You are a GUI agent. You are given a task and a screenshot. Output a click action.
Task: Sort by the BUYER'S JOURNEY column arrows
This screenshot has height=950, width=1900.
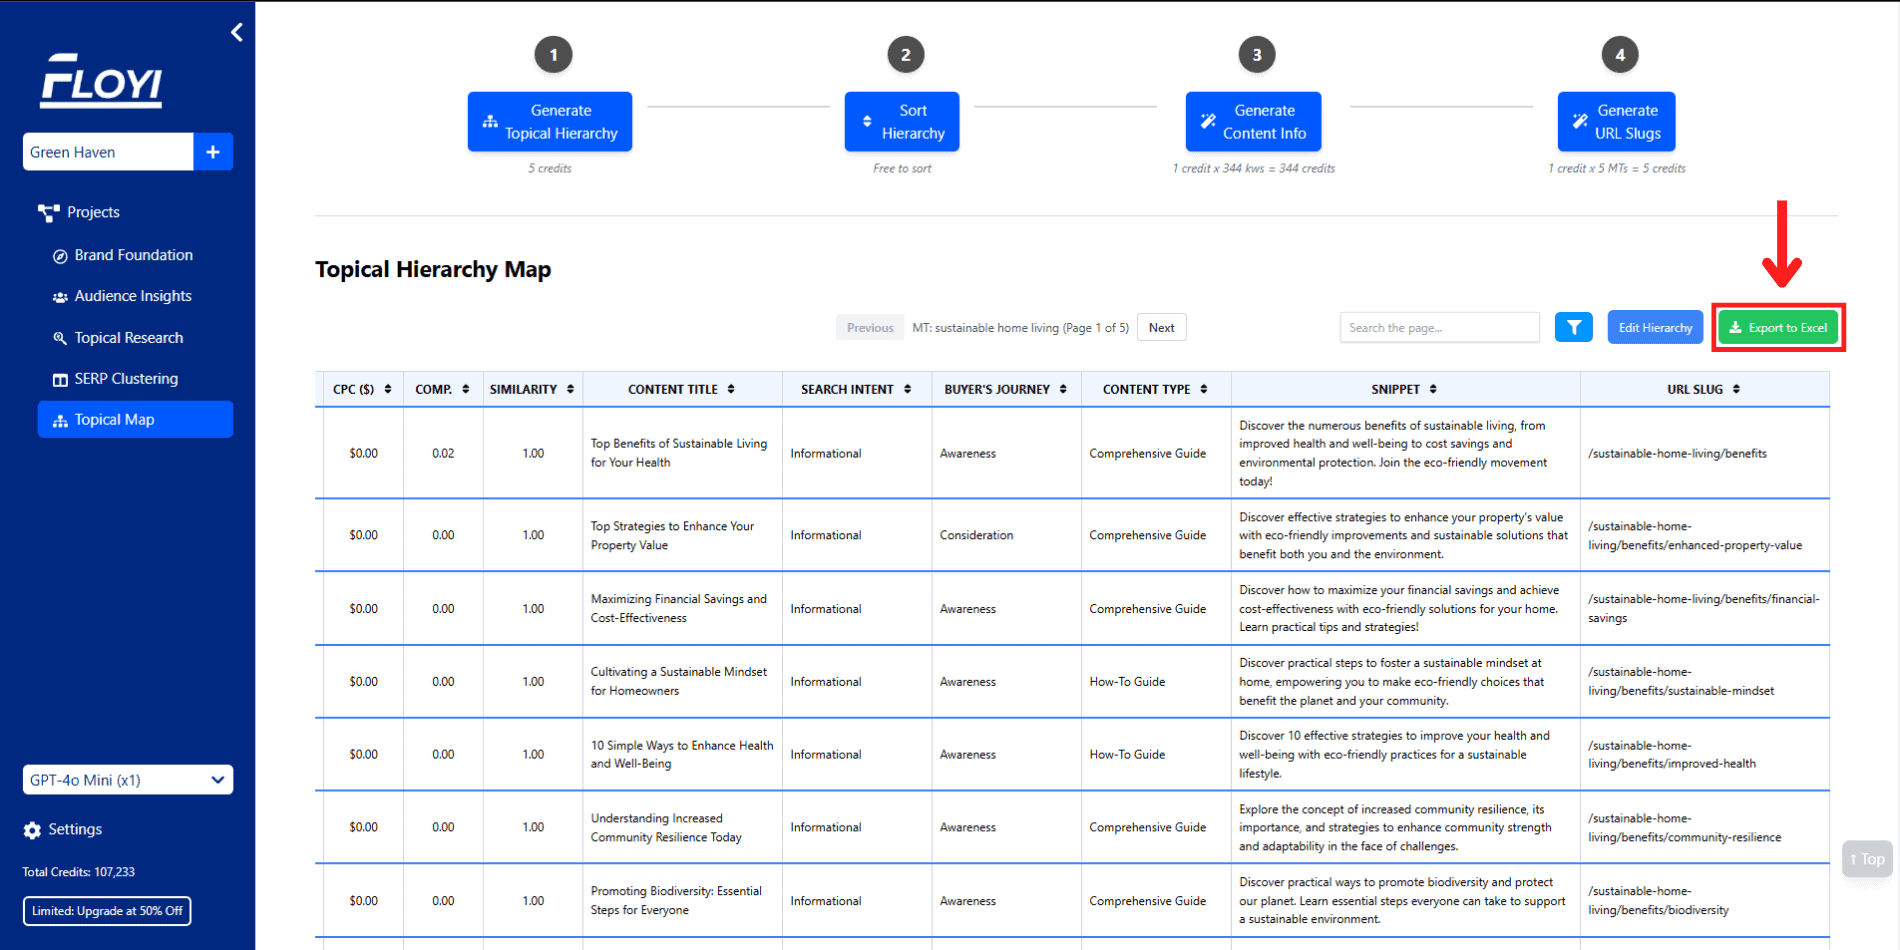(x=1063, y=390)
